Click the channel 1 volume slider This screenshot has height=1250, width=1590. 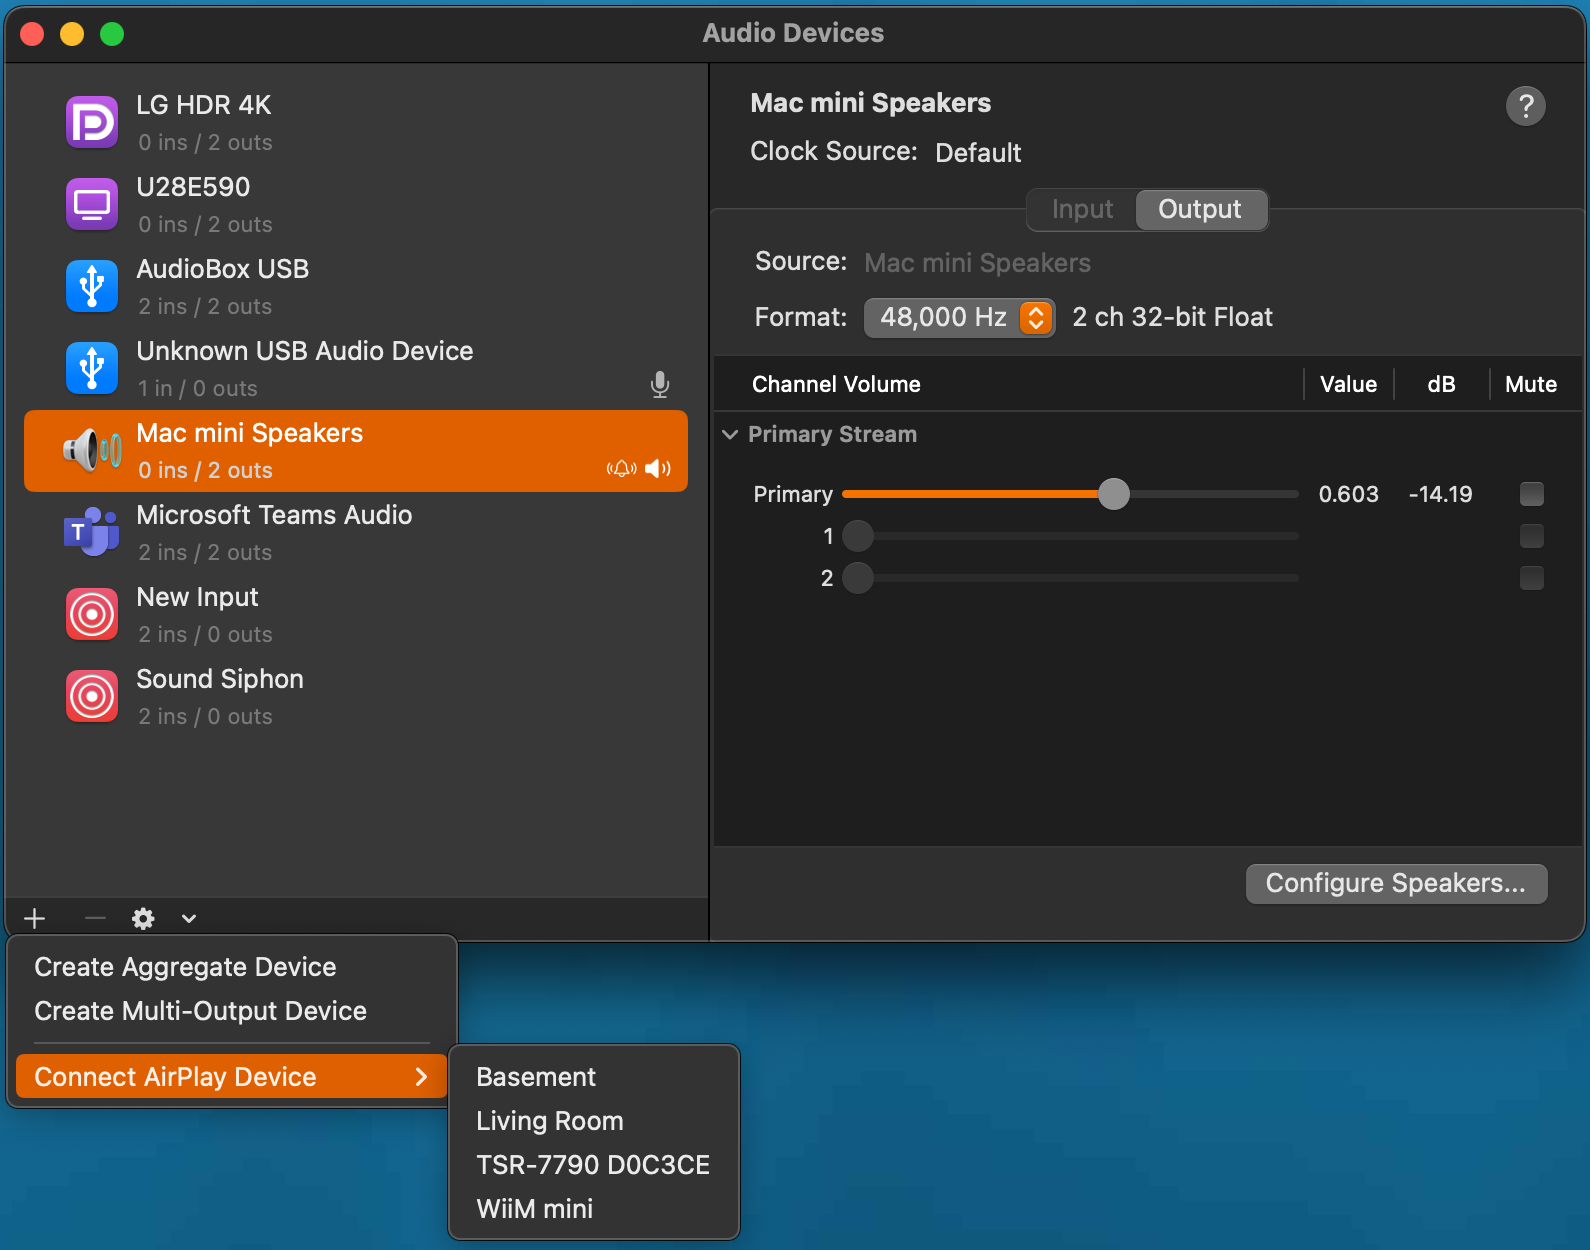click(x=1070, y=536)
